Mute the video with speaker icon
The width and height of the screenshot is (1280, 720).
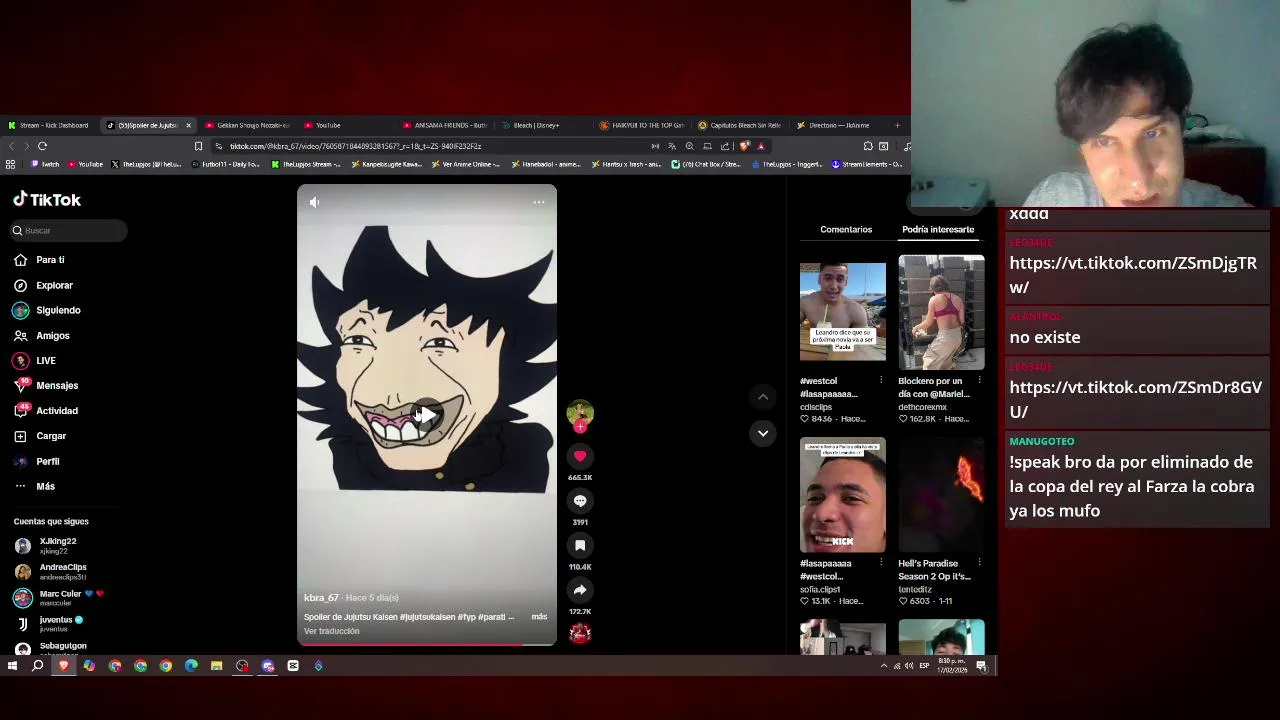pyautogui.click(x=314, y=202)
